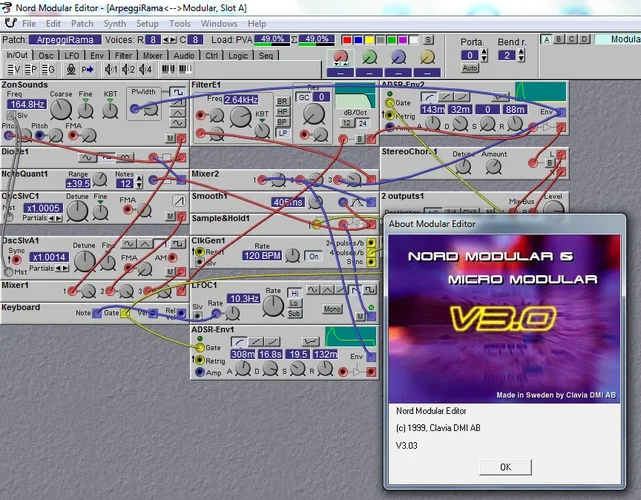Click the G list module icon
This screenshot has width=641, height=500.
tap(48, 70)
